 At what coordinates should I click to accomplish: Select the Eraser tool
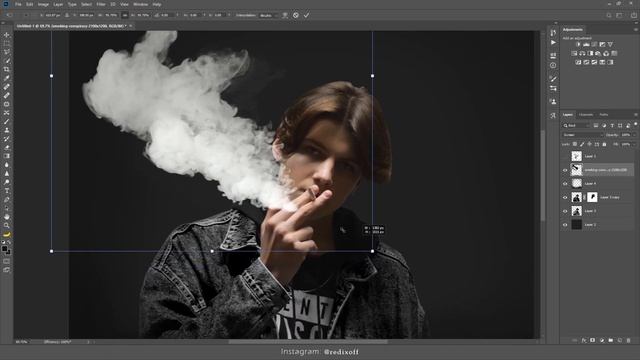[x=7, y=147]
